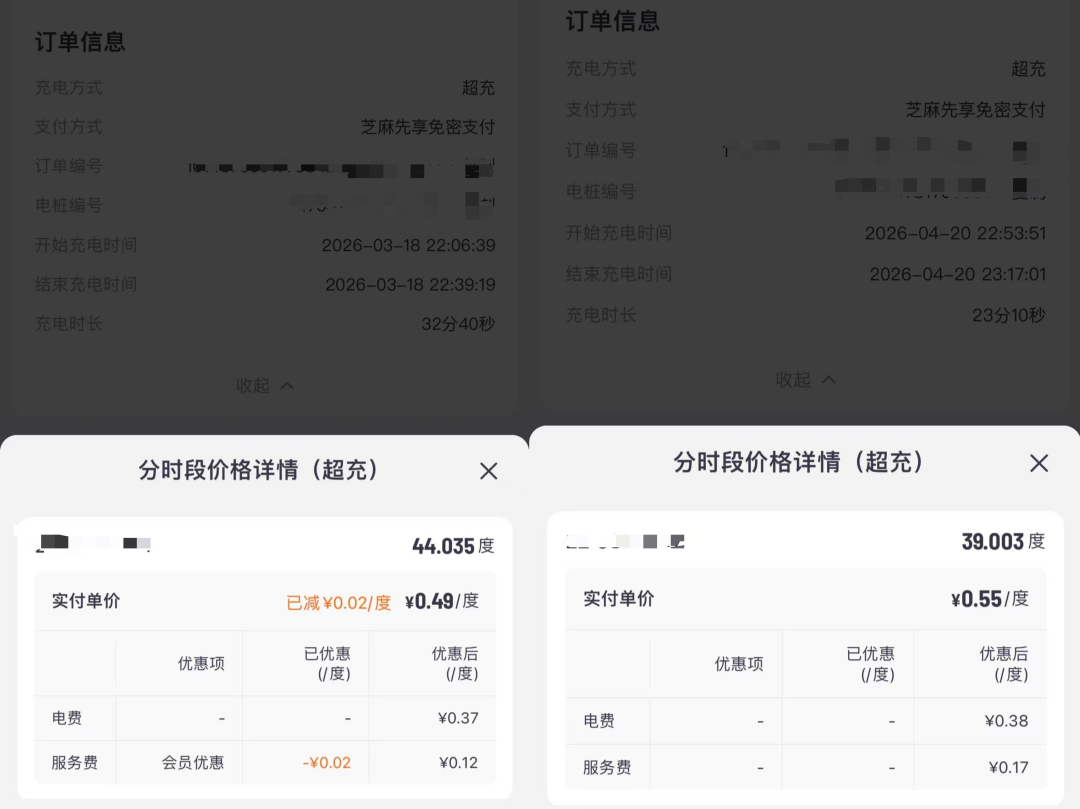Tap the 44.035度 charged energy amount
The height and width of the screenshot is (809, 1080).
(452, 546)
